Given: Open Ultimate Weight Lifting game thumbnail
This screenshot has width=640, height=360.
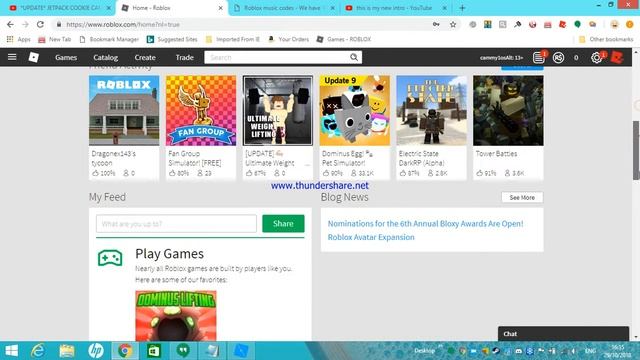Looking at the screenshot, I should [x=278, y=110].
